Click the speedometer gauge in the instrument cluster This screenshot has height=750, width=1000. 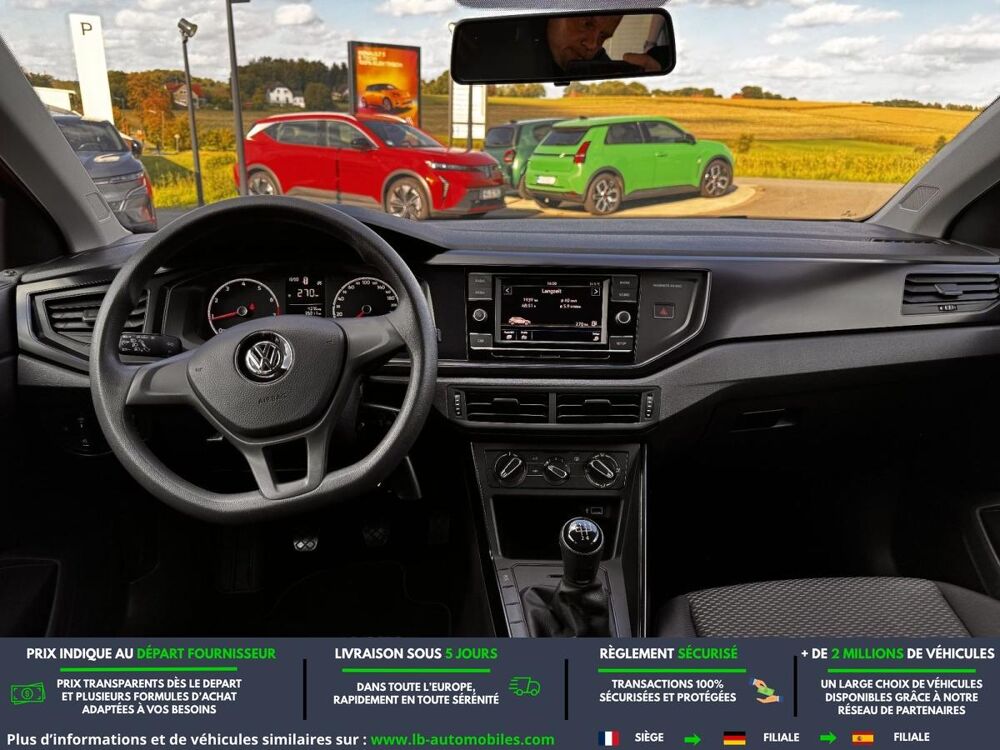pyautogui.click(x=365, y=298)
